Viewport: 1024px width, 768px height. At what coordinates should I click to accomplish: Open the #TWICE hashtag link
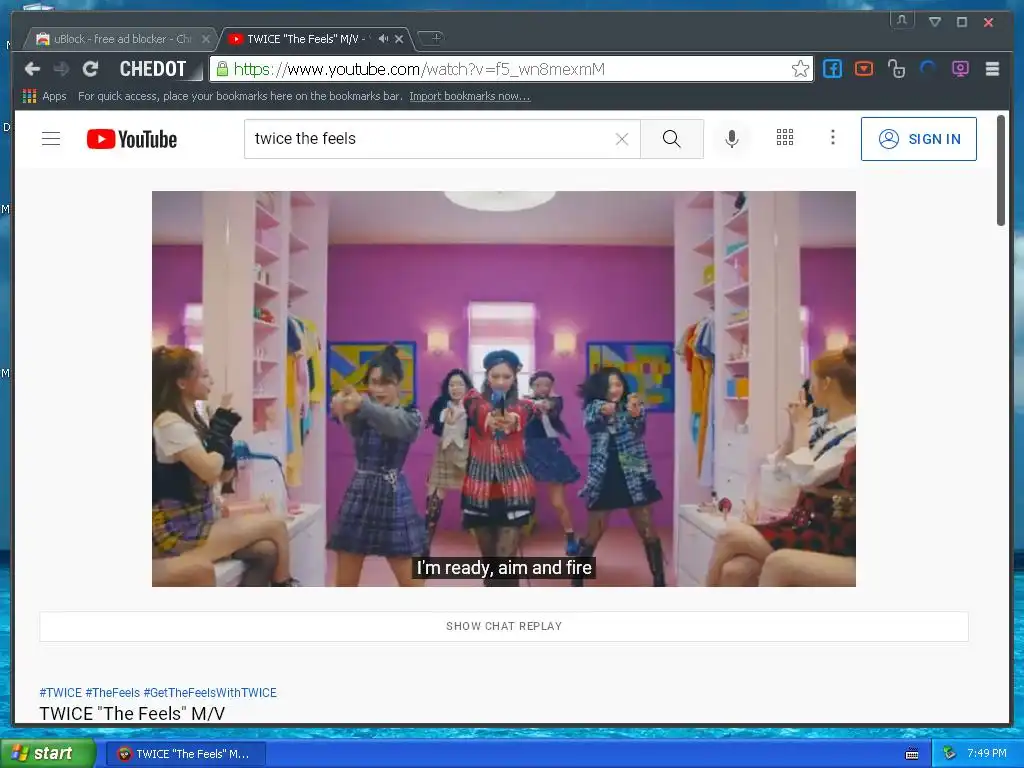61,692
